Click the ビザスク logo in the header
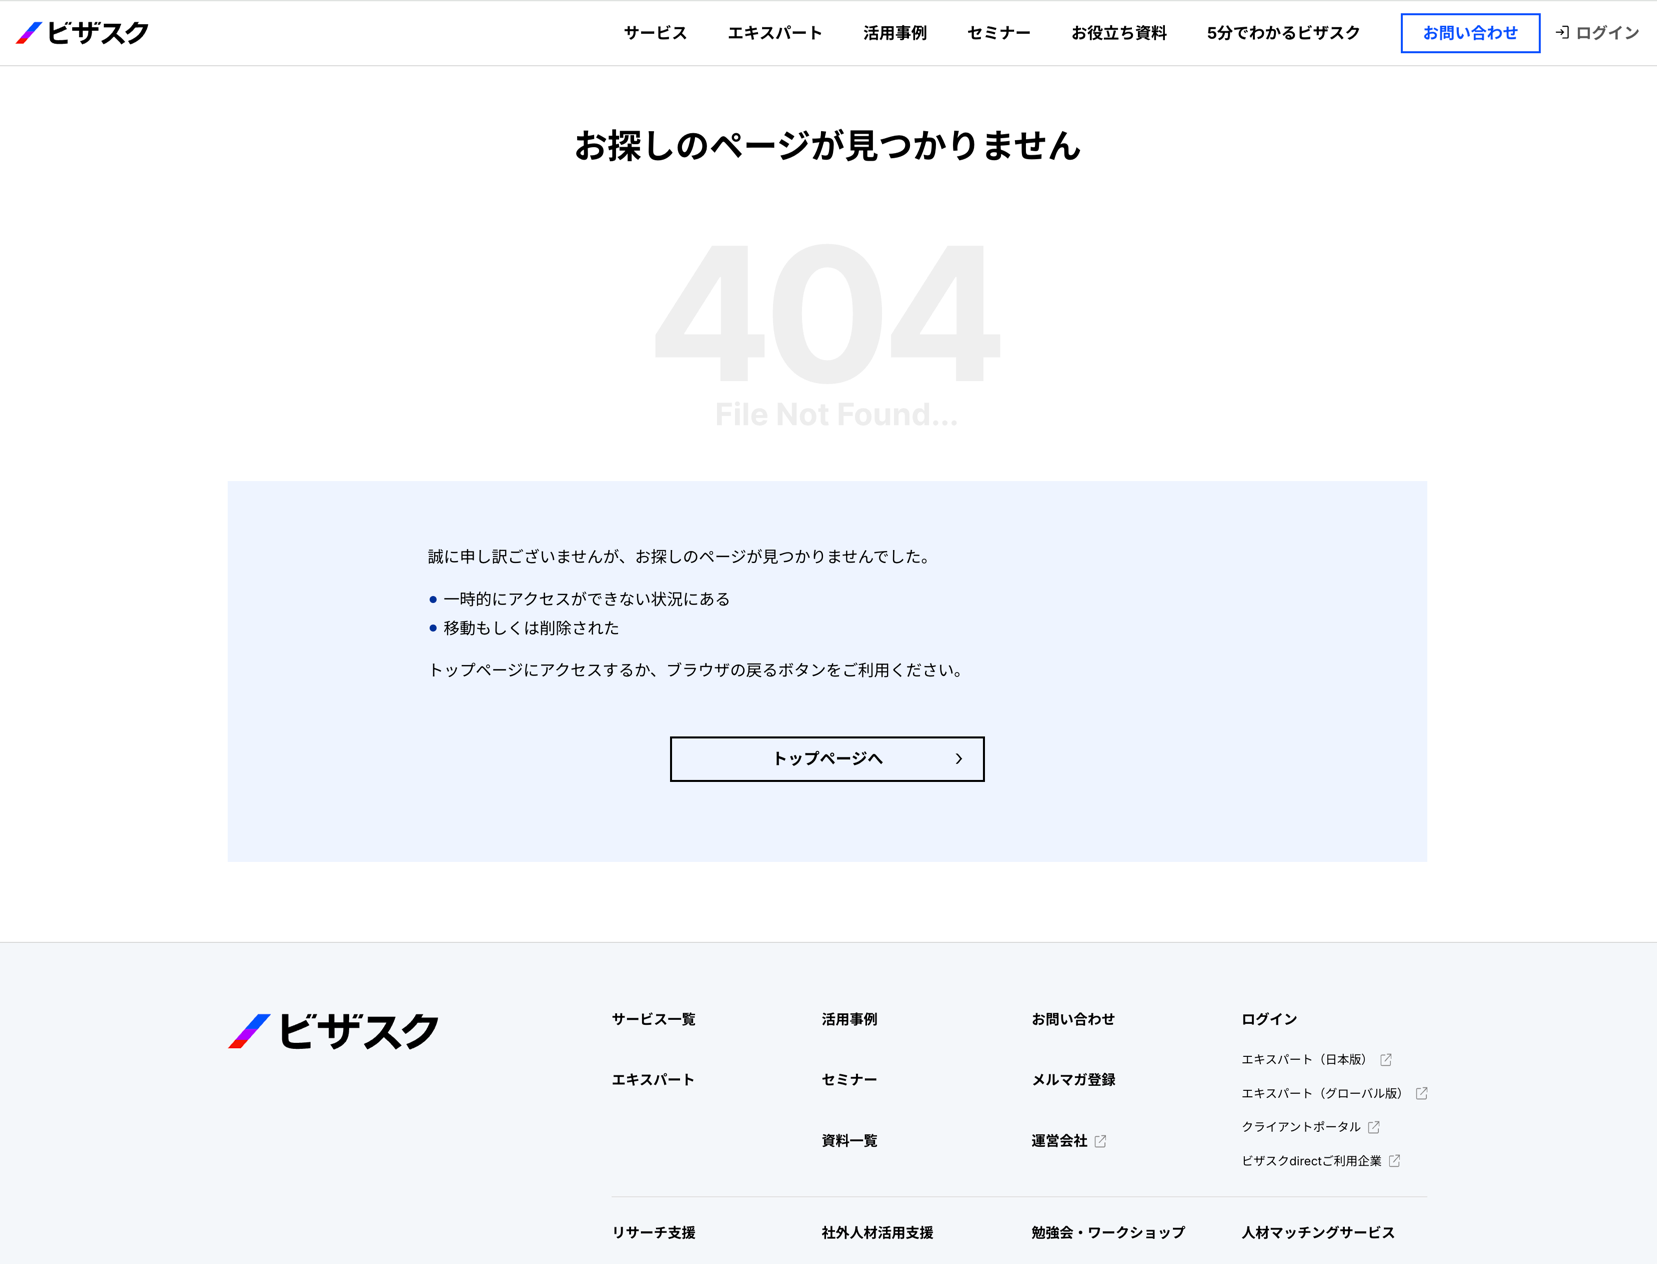1657x1264 pixels. coord(83,33)
